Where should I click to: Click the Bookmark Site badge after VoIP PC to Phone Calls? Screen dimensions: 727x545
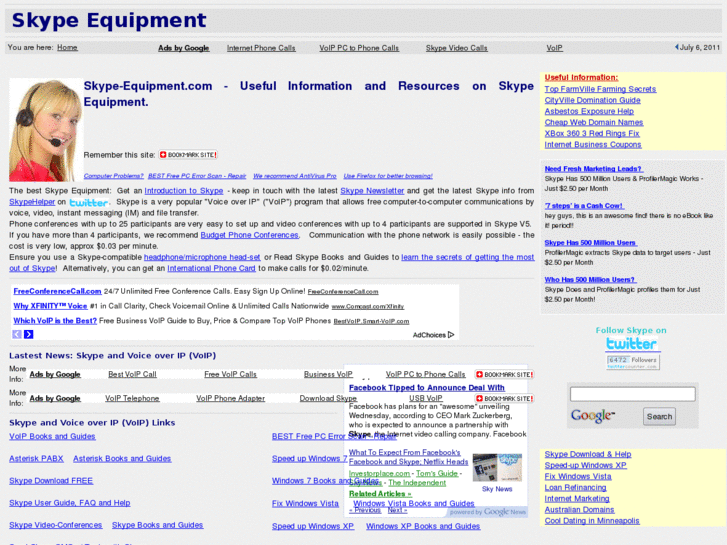tap(504, 374)
